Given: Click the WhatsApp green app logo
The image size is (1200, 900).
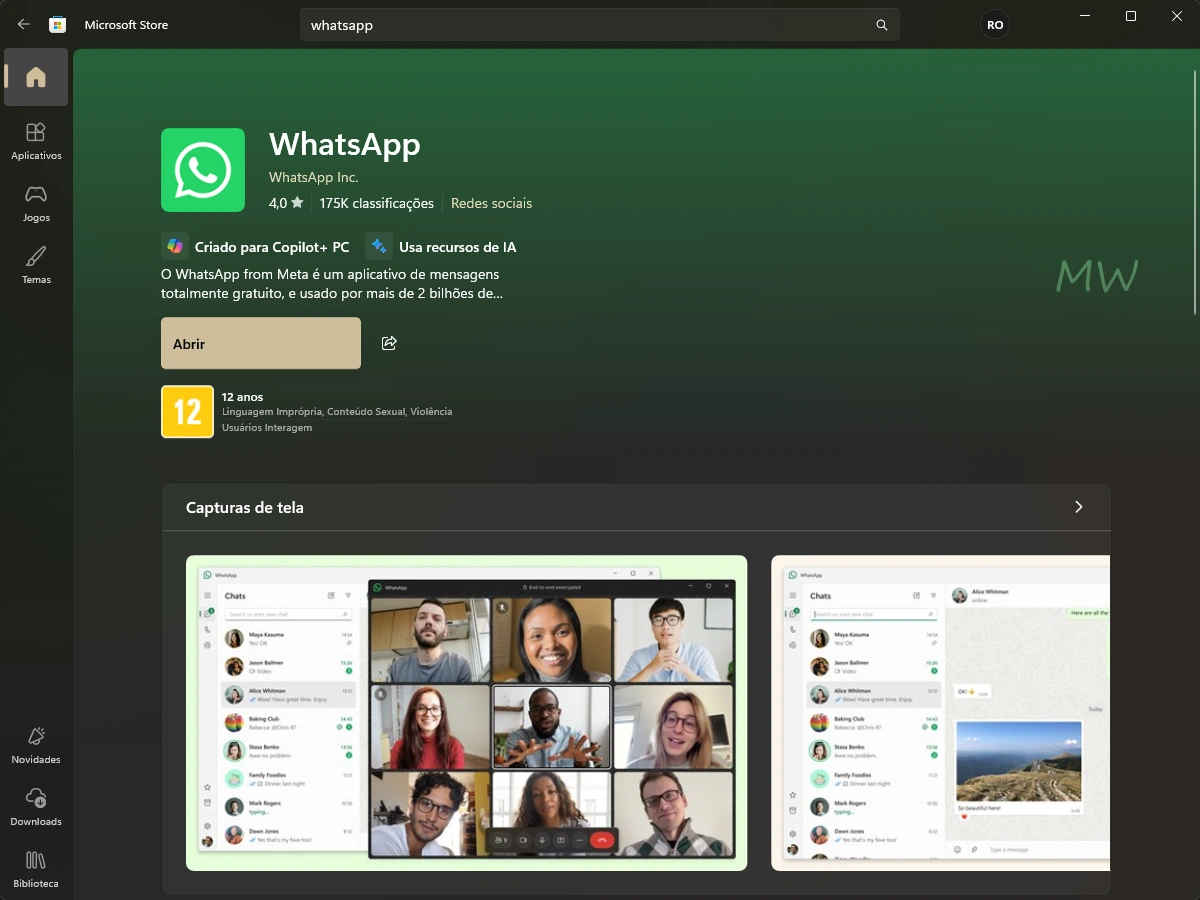Looking at the screenshot, I should tap(203, 170).
